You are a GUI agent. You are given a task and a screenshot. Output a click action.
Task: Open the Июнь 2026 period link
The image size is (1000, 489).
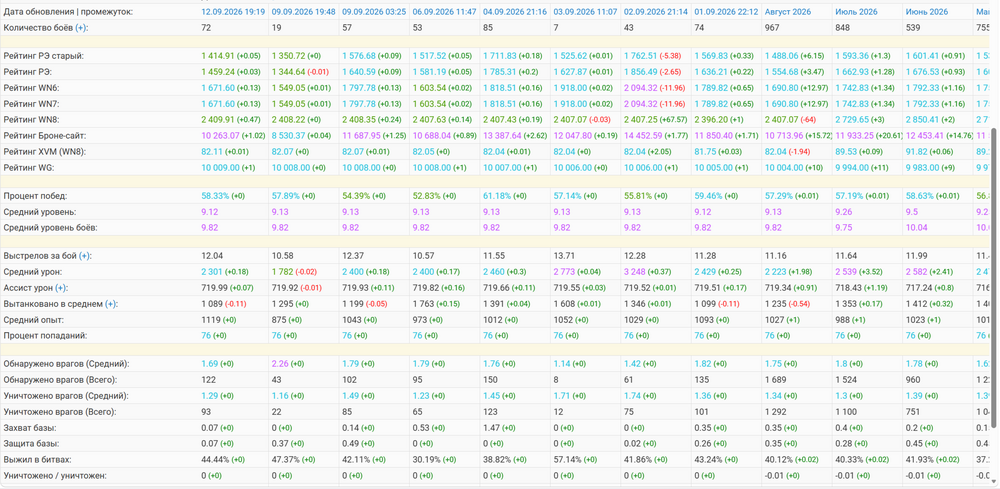pos(927,11)
